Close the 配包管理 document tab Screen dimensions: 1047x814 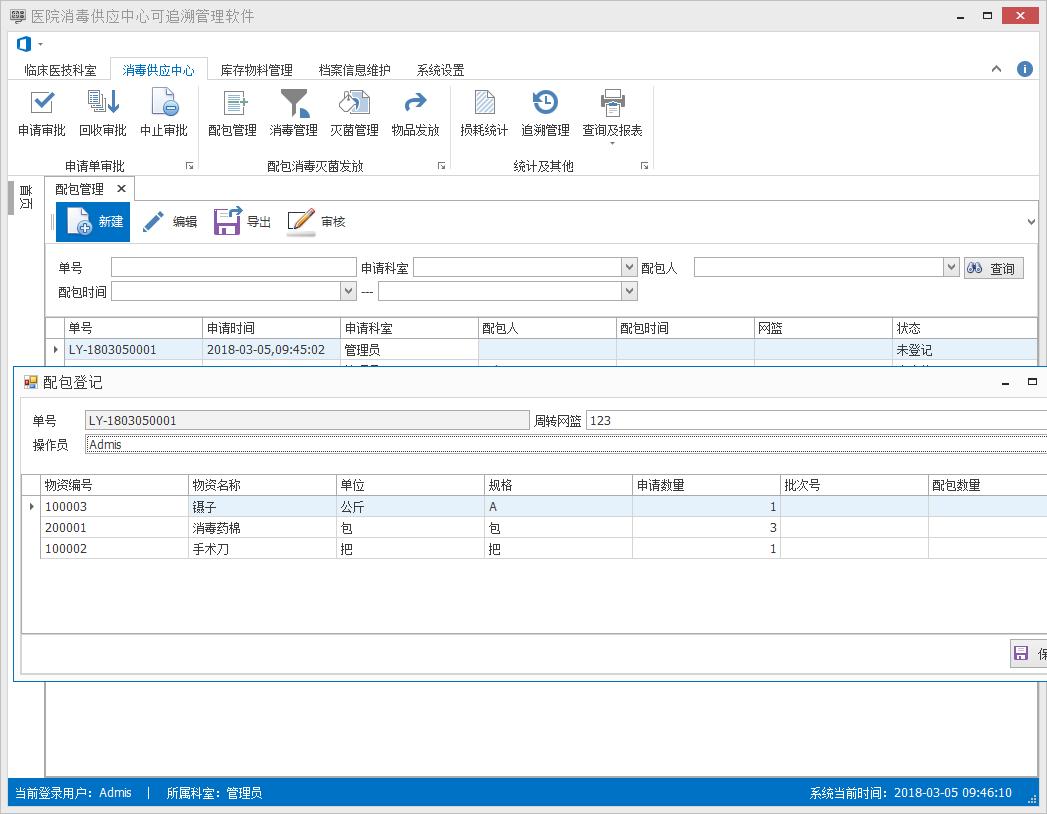click(122, 189)
